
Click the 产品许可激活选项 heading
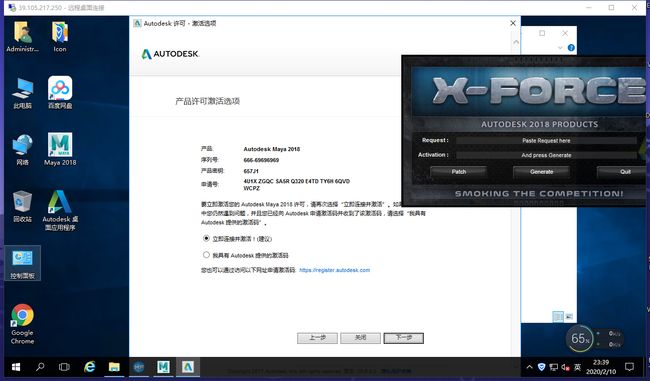point(207,101)
